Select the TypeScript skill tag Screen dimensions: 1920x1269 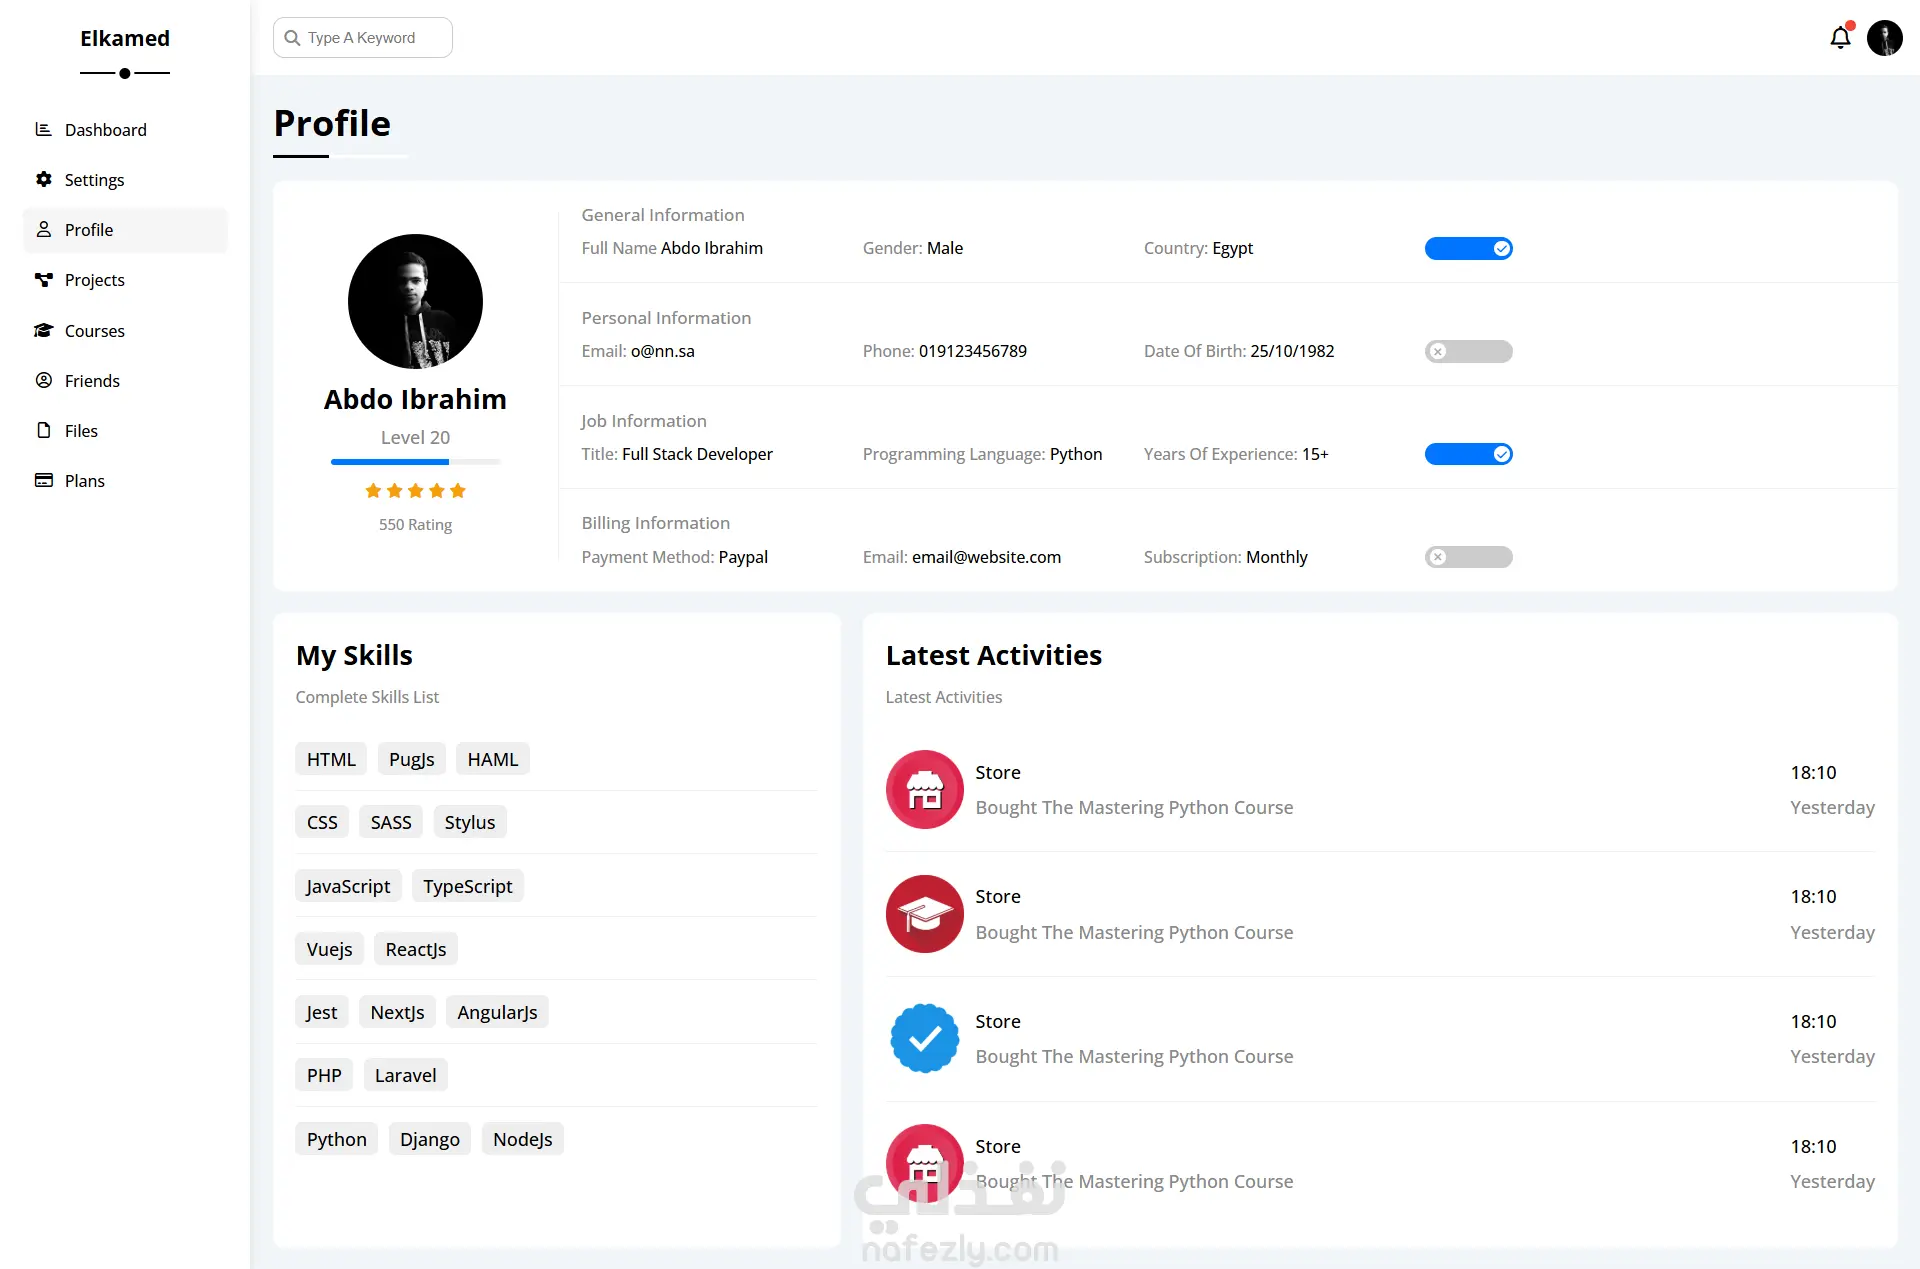tap(467, 886)
